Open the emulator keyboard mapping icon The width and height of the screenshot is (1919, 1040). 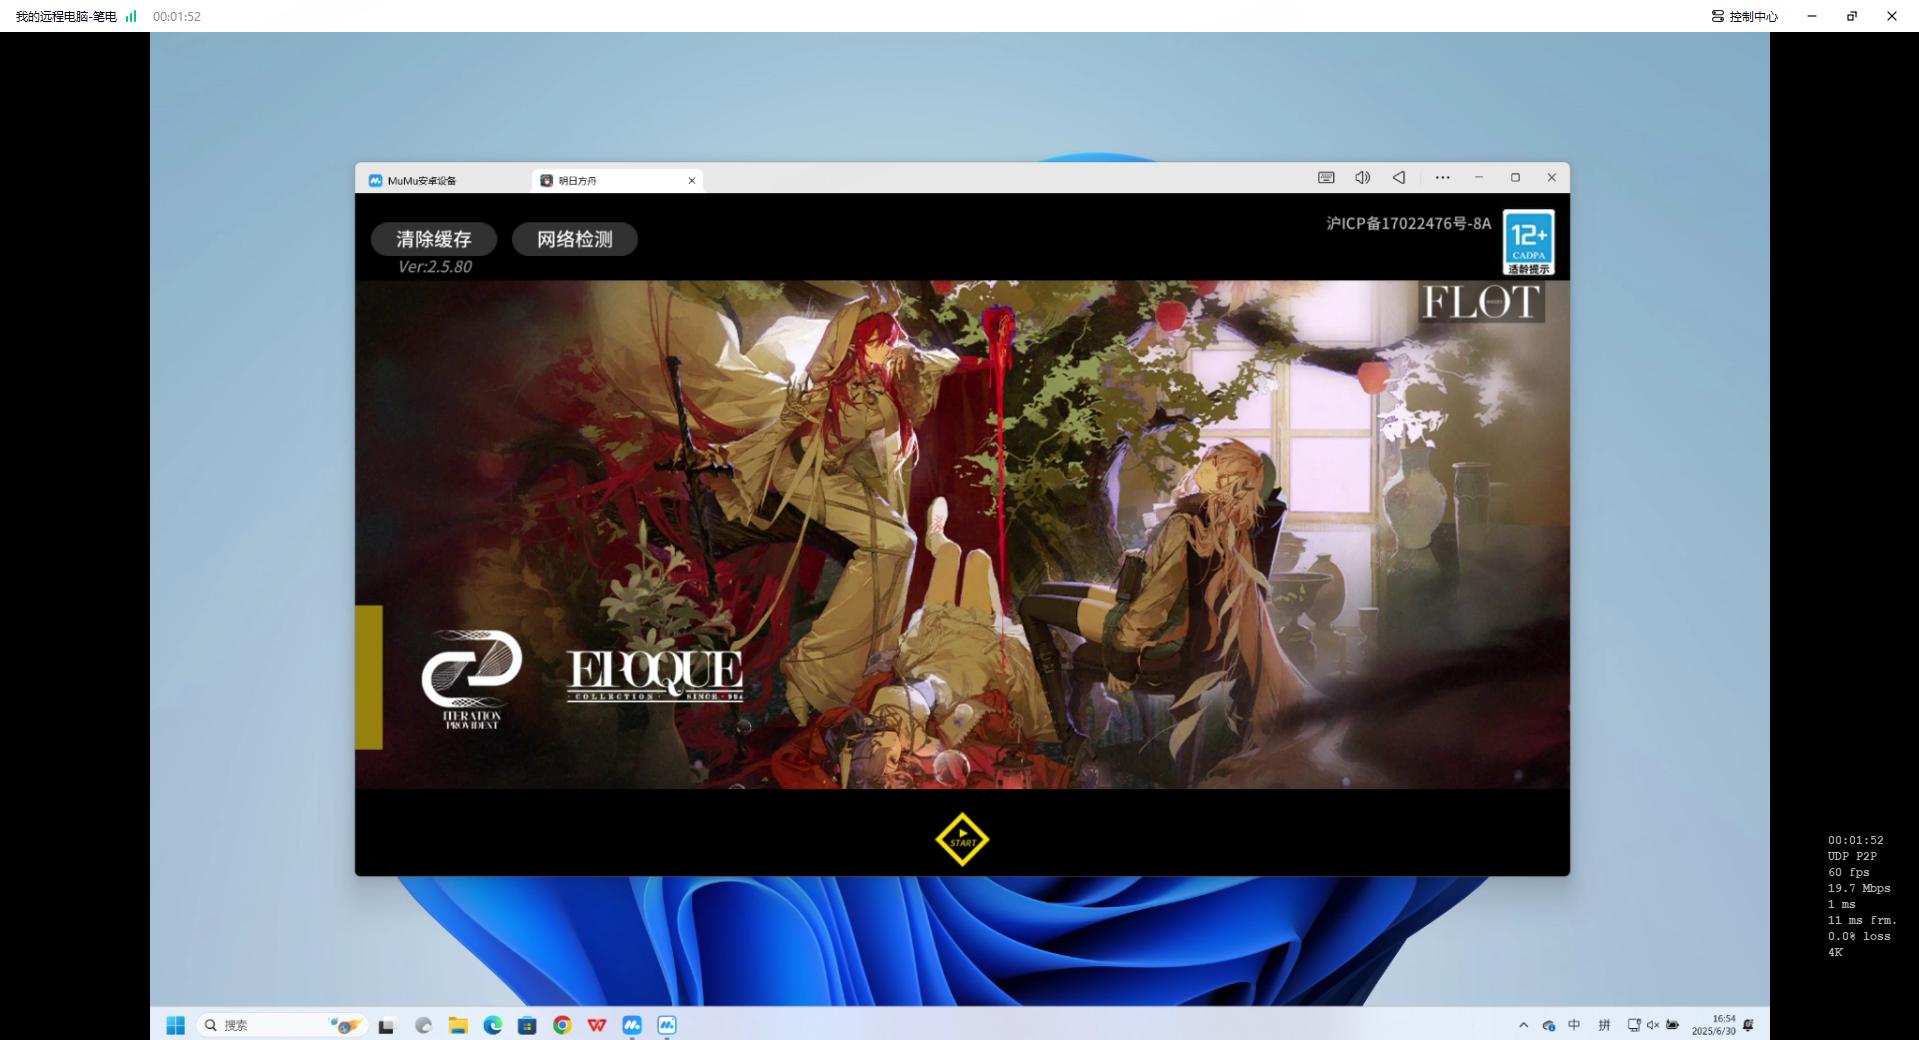[1326, 177]
